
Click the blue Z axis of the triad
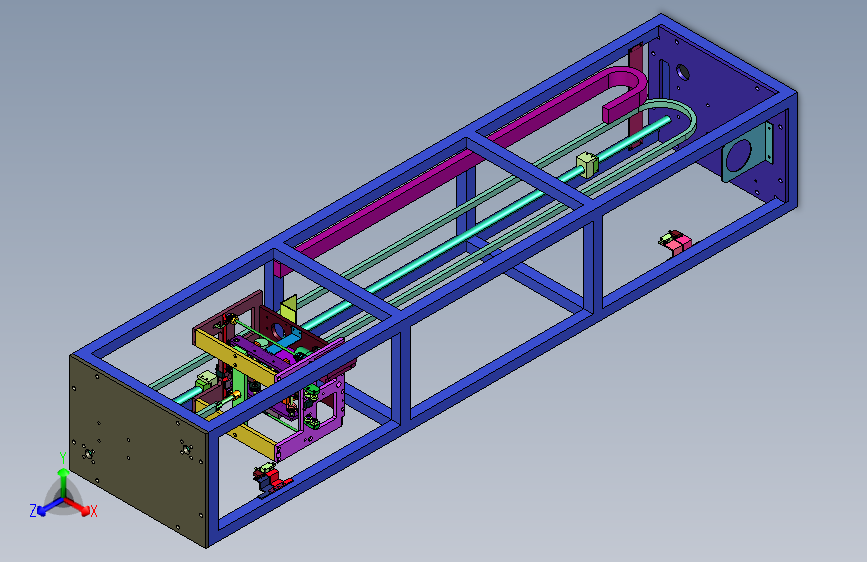[50, 507]
